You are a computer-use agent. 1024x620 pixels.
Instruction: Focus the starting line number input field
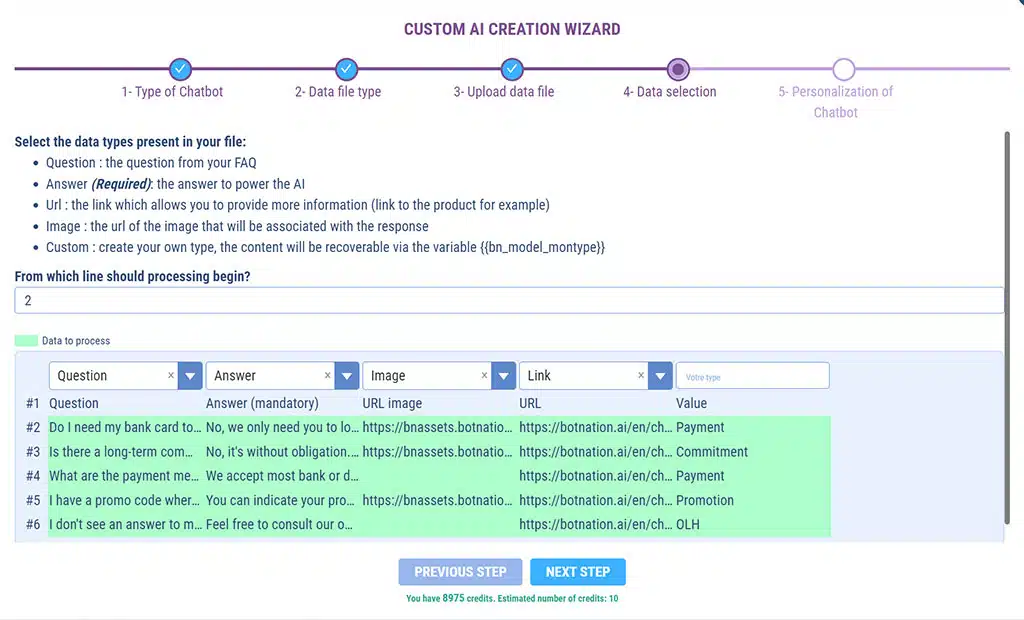click(509, 301)
